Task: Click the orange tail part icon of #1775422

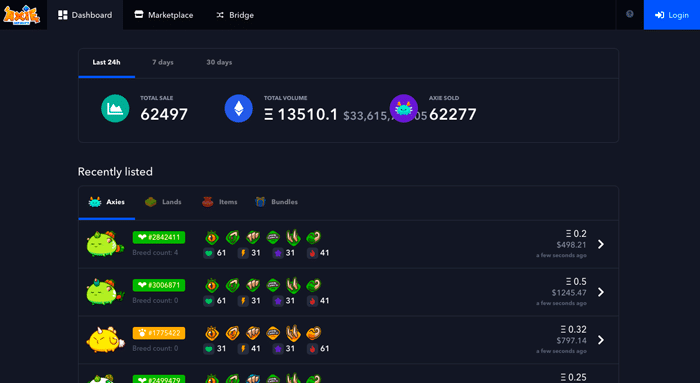Action: (x=314, y=333)
